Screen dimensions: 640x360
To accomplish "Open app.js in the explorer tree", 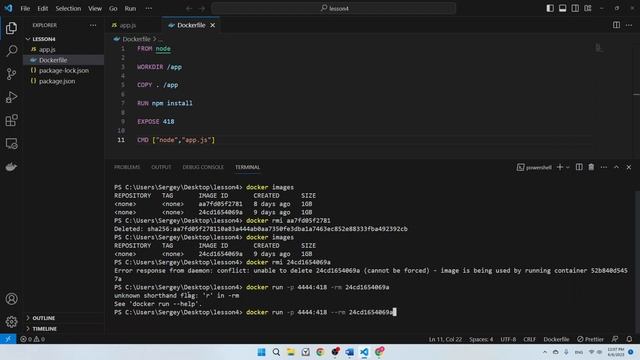I will click(x=63, y=49).
